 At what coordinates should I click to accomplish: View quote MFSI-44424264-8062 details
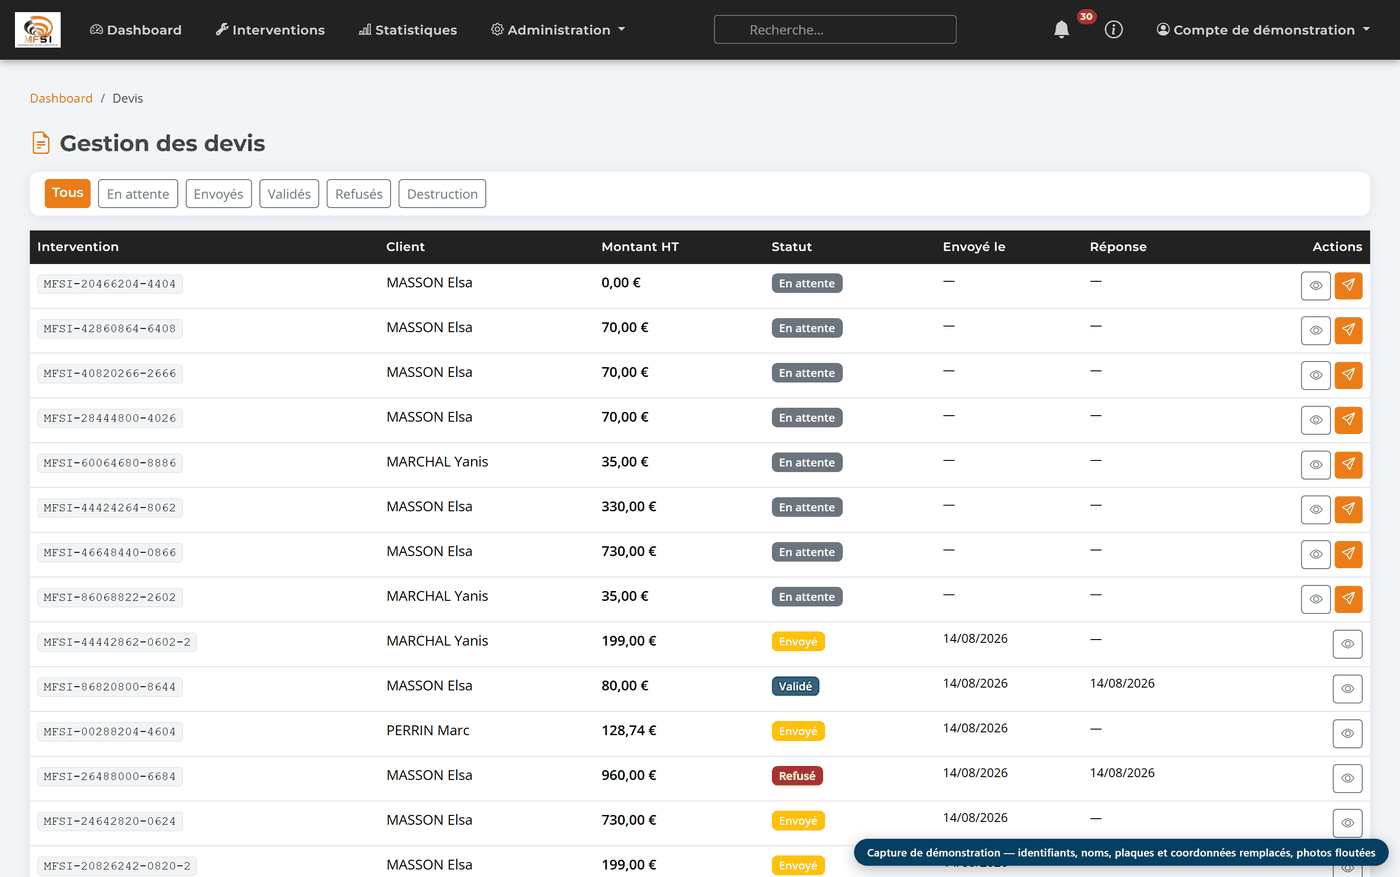coord(1316,510)
